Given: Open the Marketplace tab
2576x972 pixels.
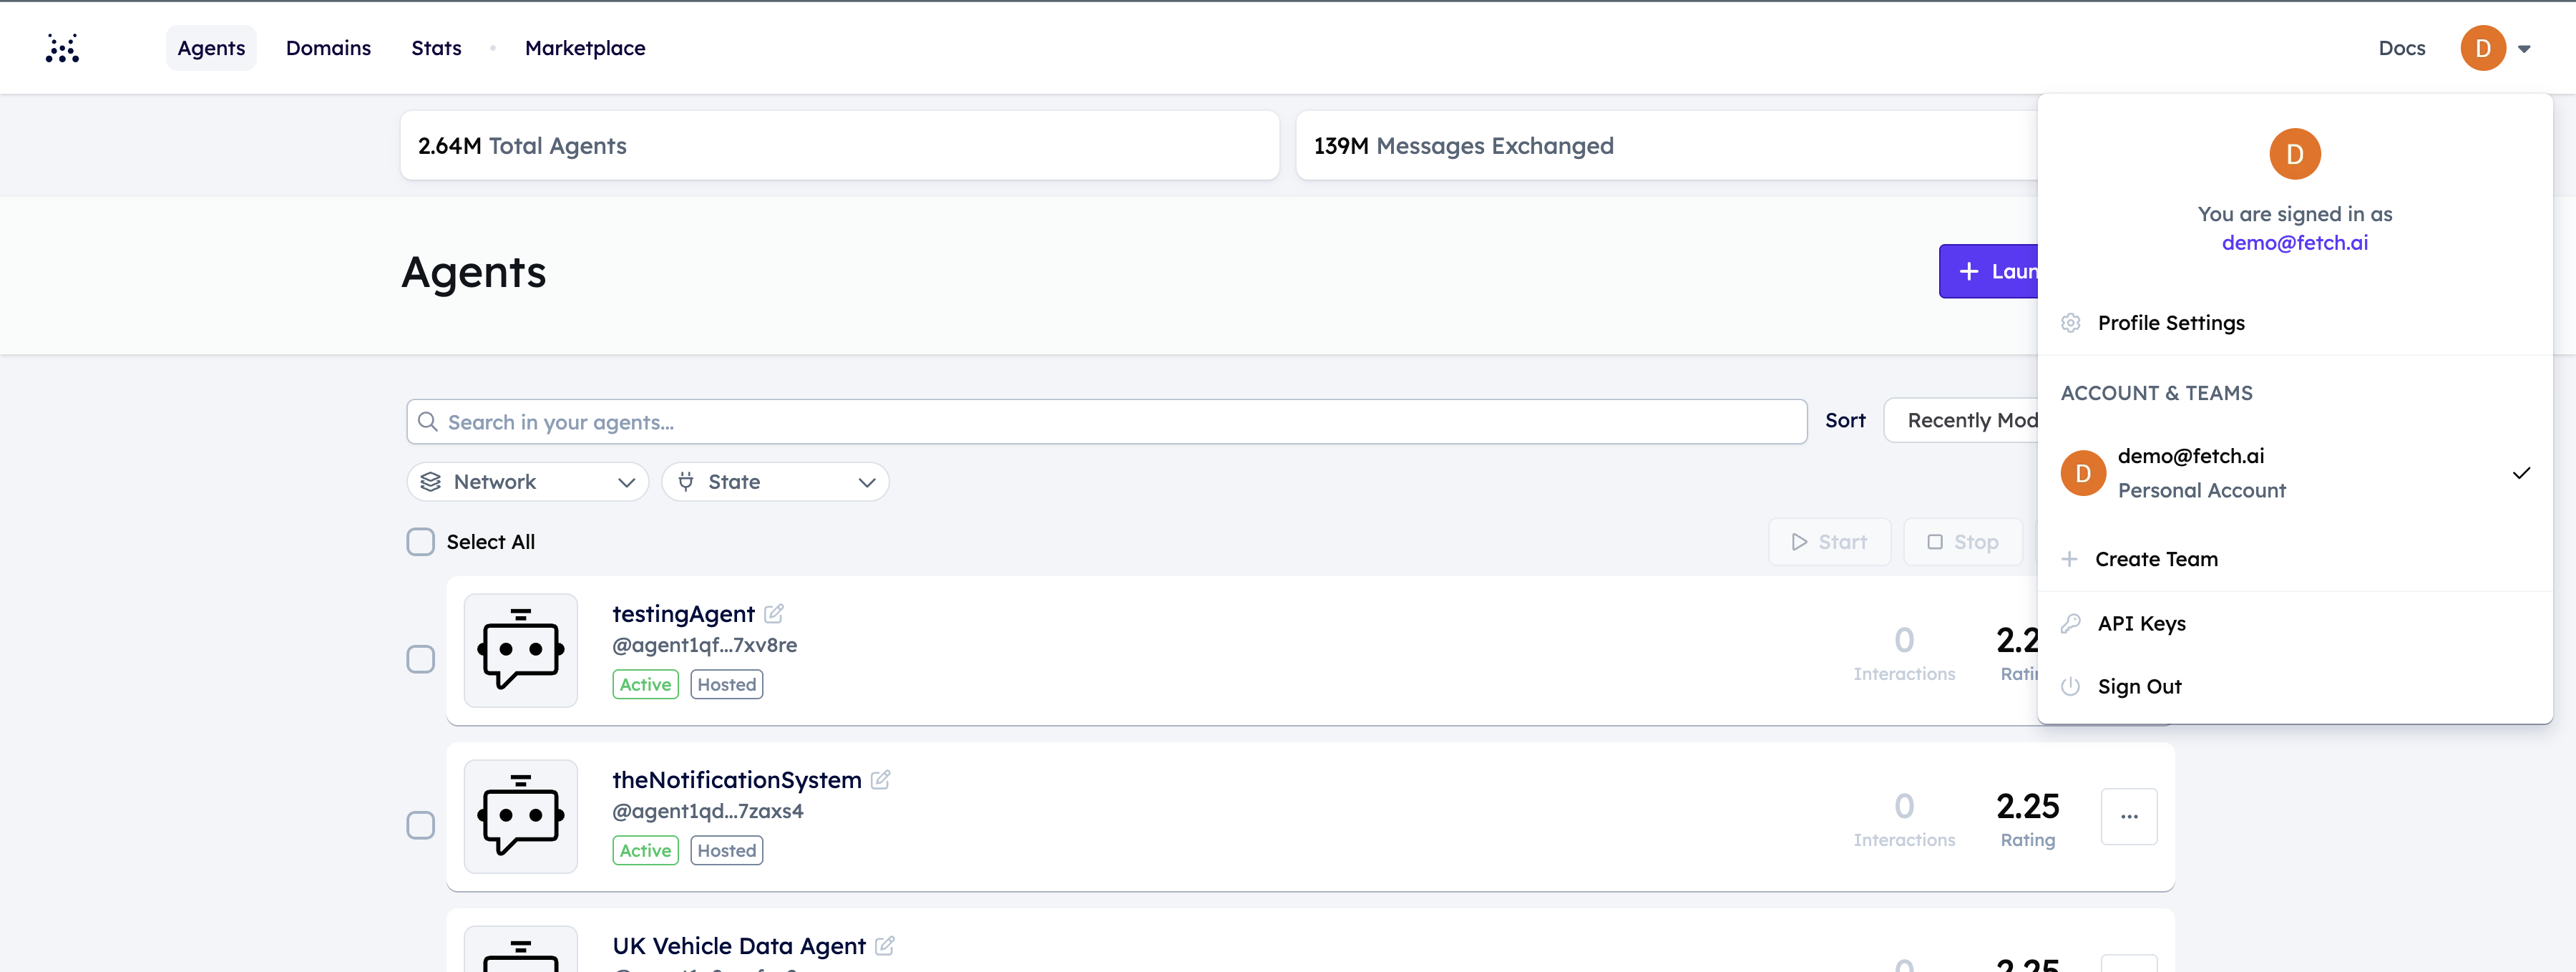Looking at the screenshot, I should tap(585, 48).
